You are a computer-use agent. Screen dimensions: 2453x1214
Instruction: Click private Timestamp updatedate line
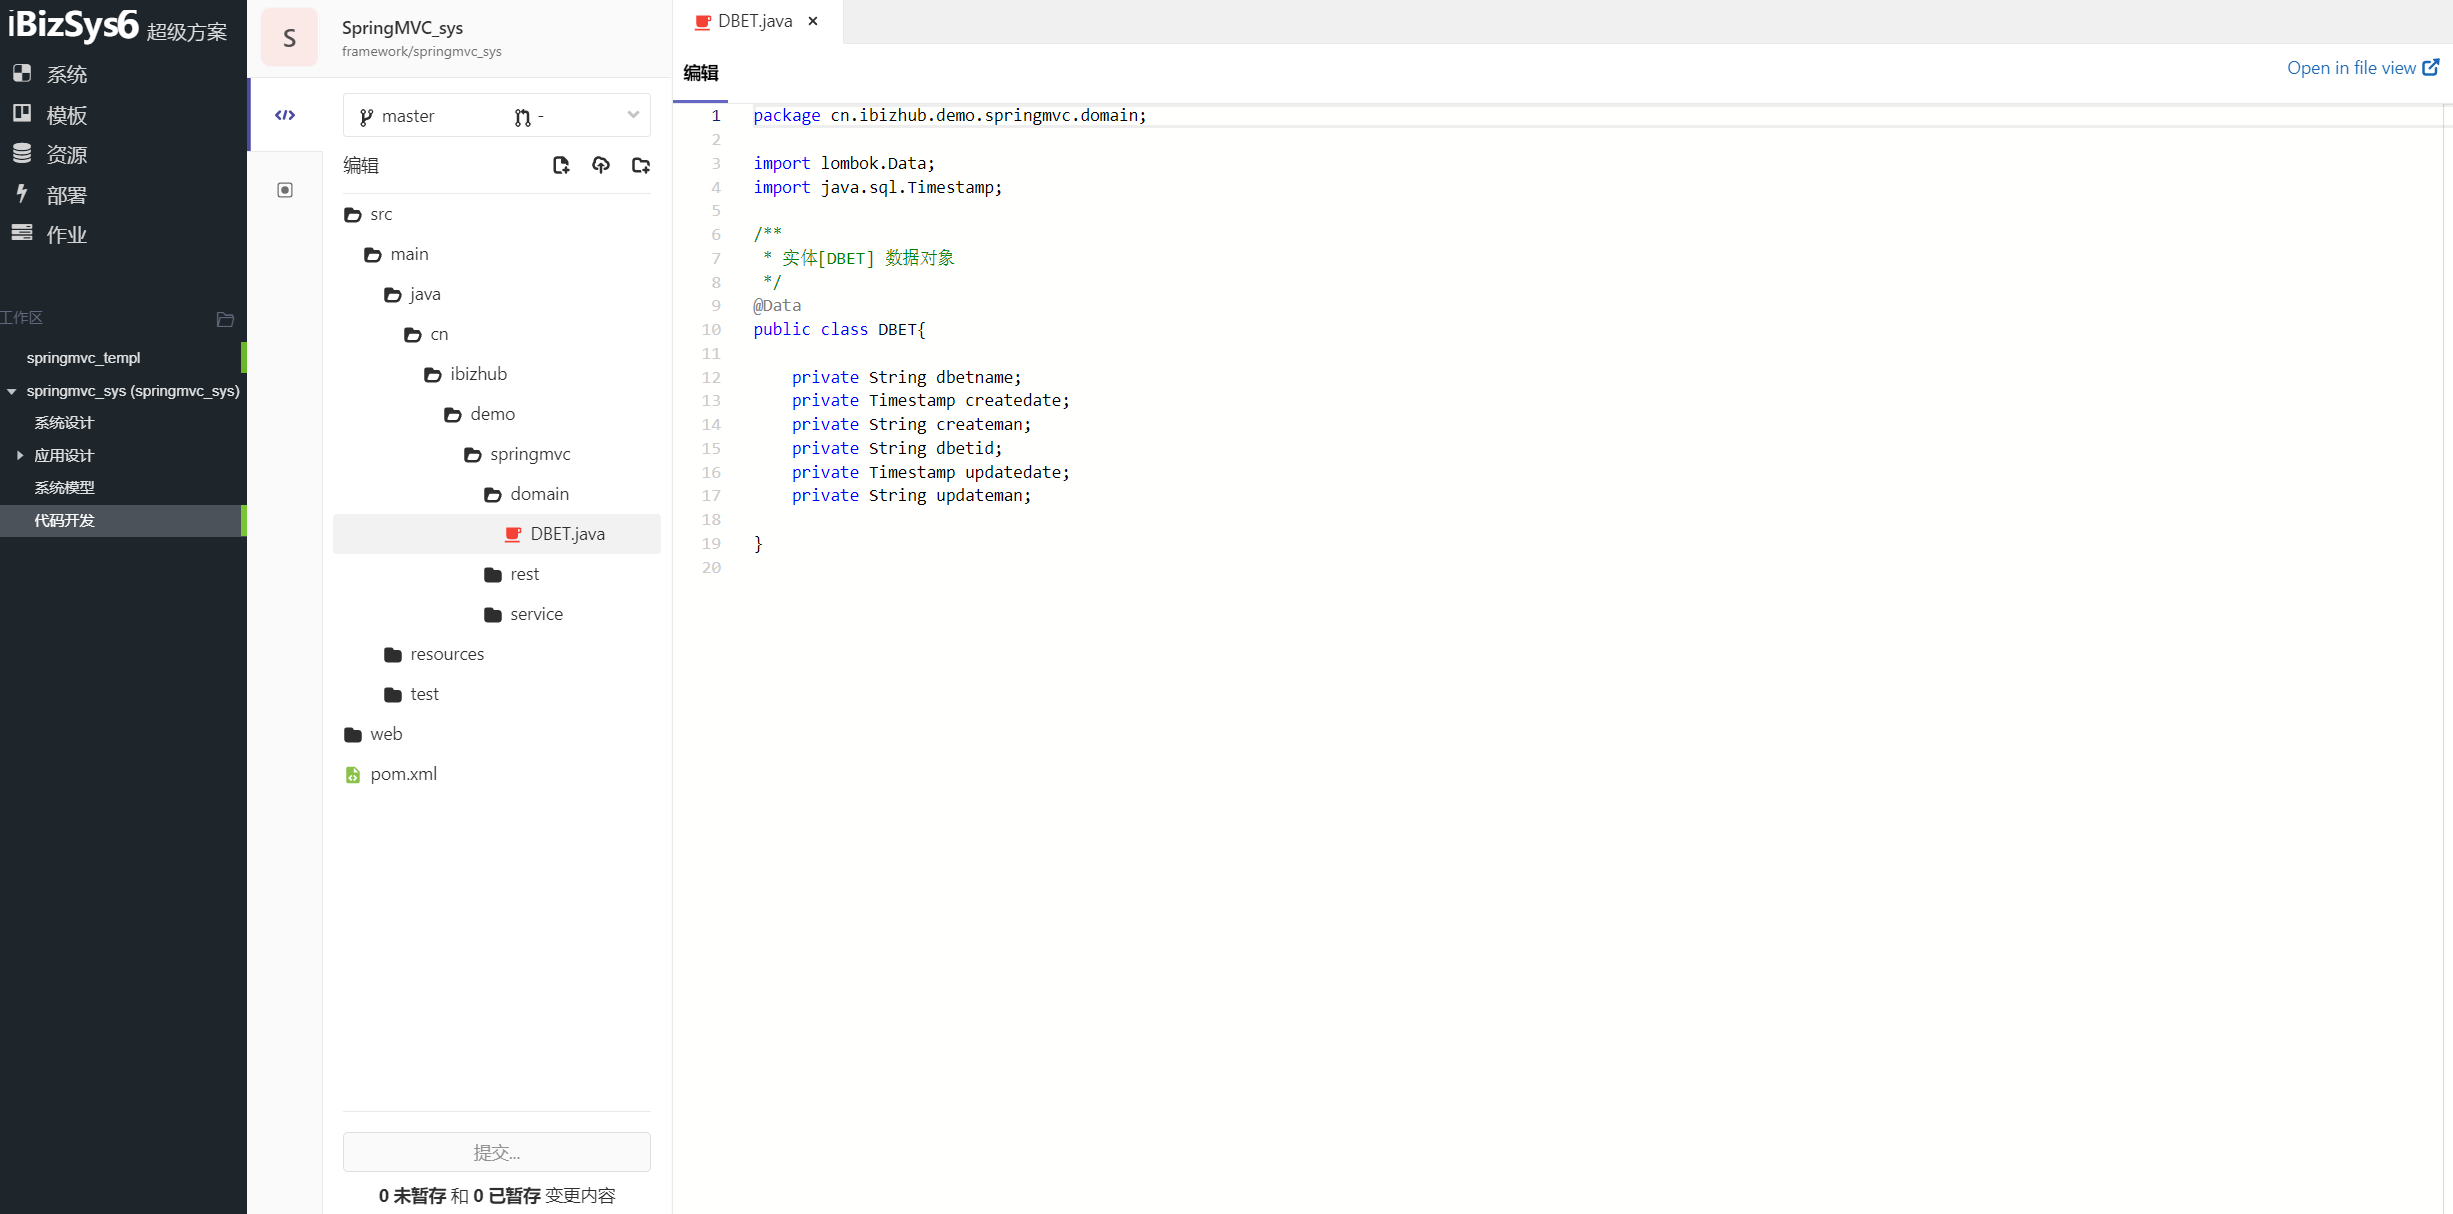coord(930,472)
